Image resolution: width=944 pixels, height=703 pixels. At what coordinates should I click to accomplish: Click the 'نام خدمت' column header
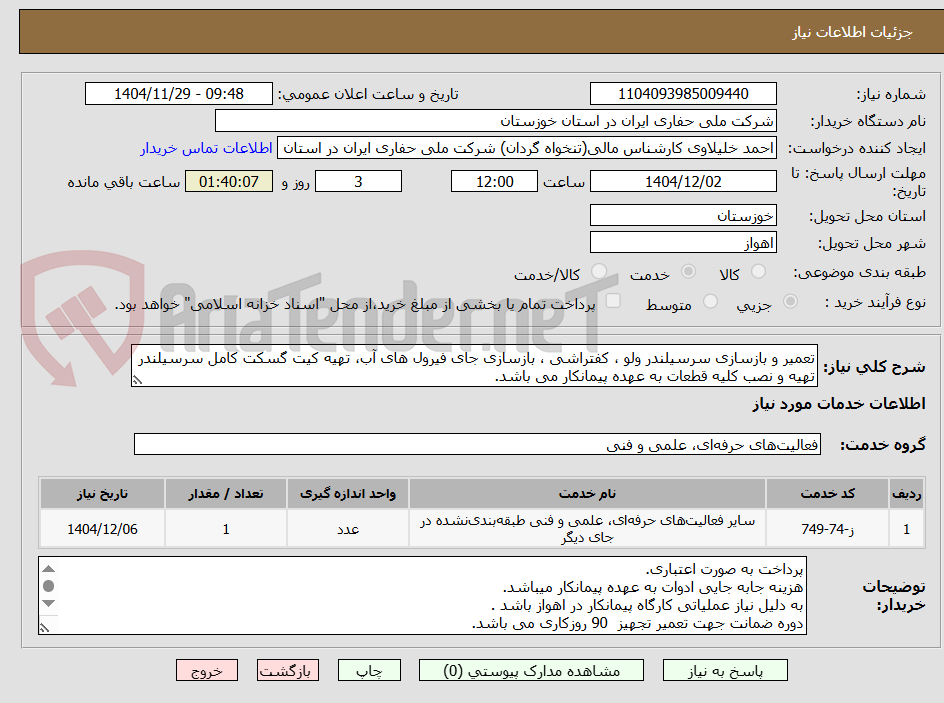pyautogui.click(x=587, y=494)
